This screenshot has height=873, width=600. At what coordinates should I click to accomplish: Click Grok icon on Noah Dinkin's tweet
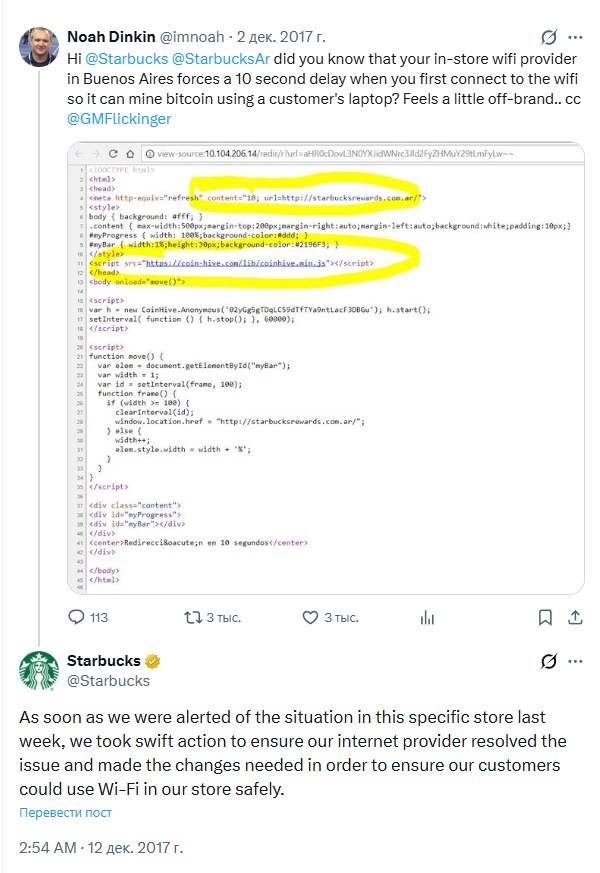[x=547, y=38]
